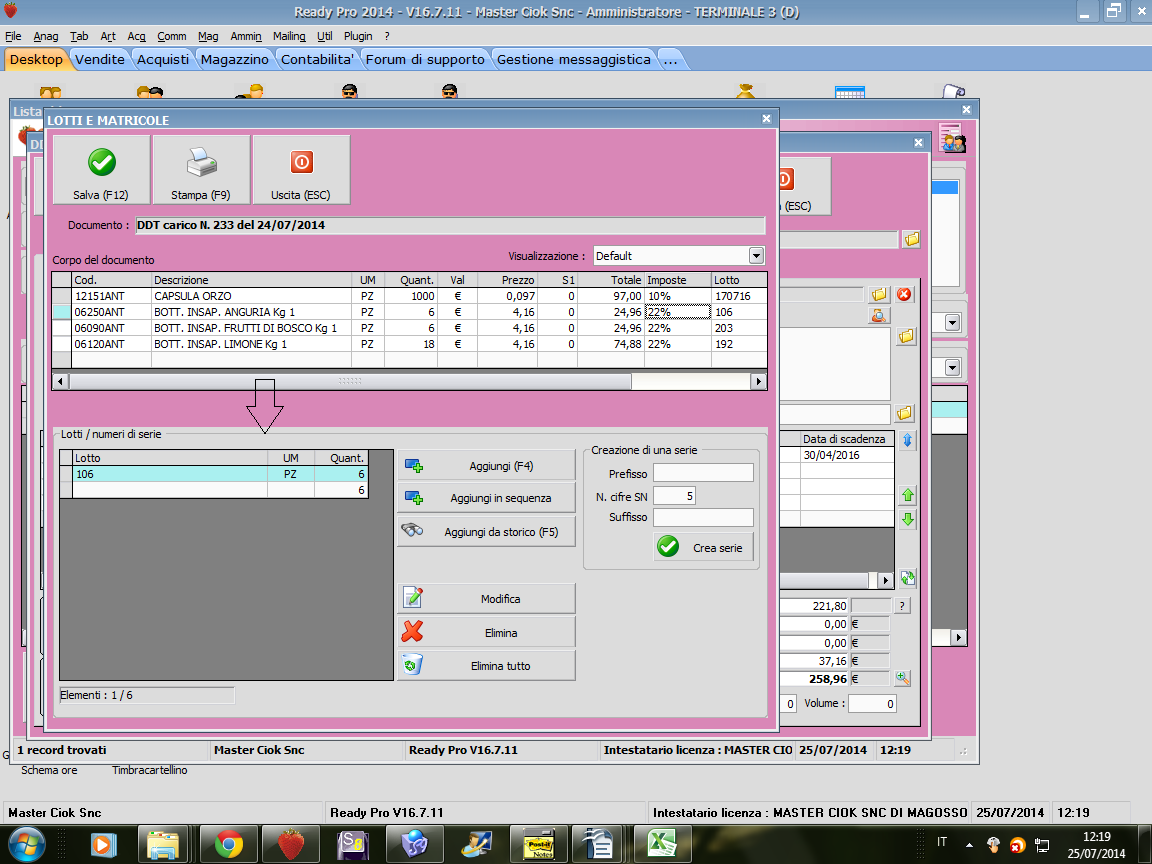
Task: Select the BOTT. INSAP. FRUTTI DI BOSCO row
Action: [410, 328]
